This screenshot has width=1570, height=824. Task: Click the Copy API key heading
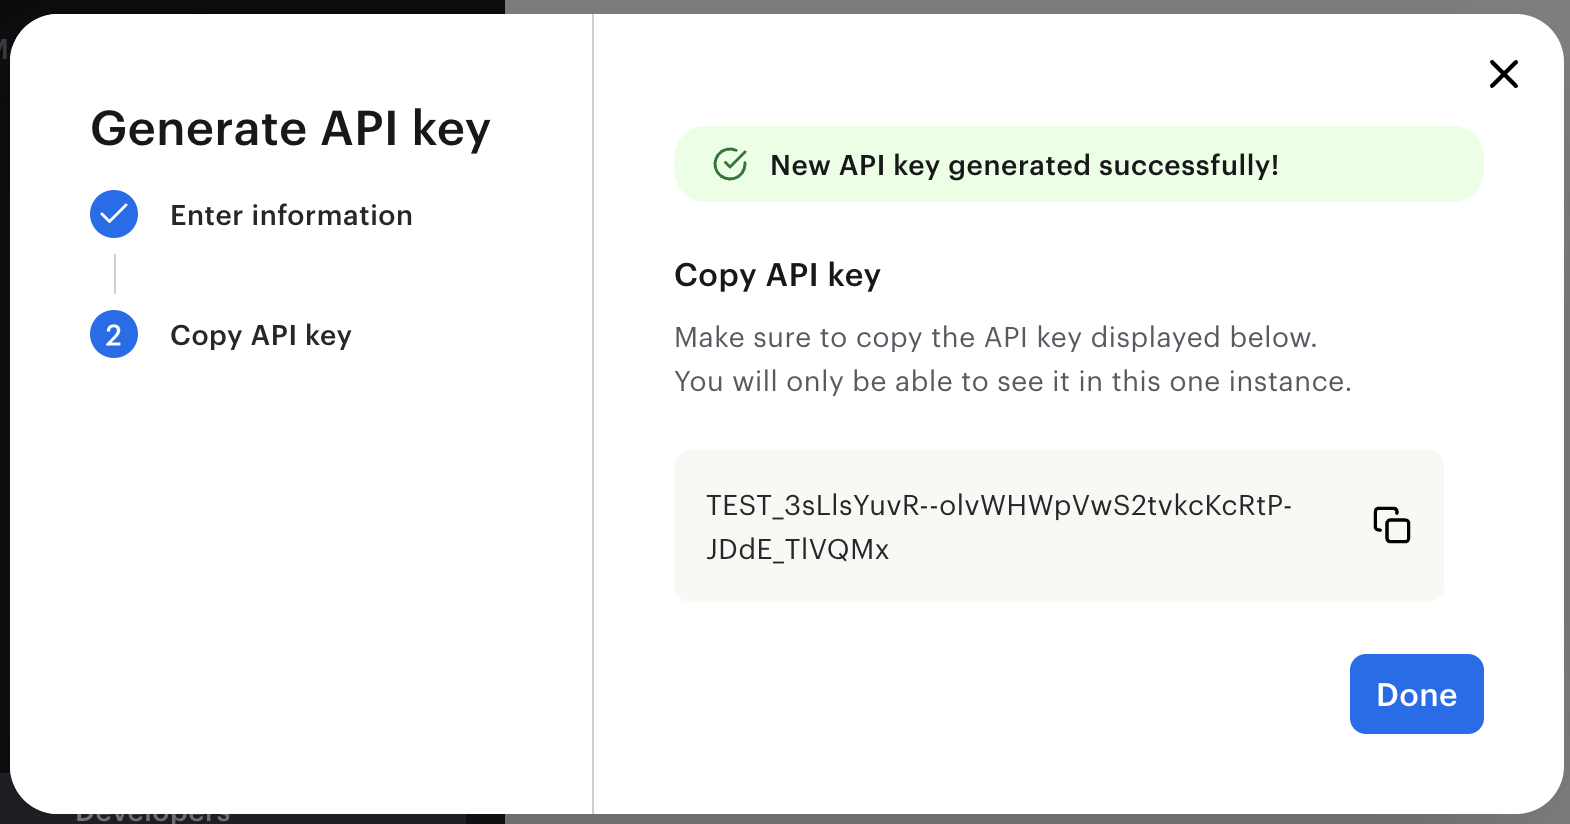777,275
